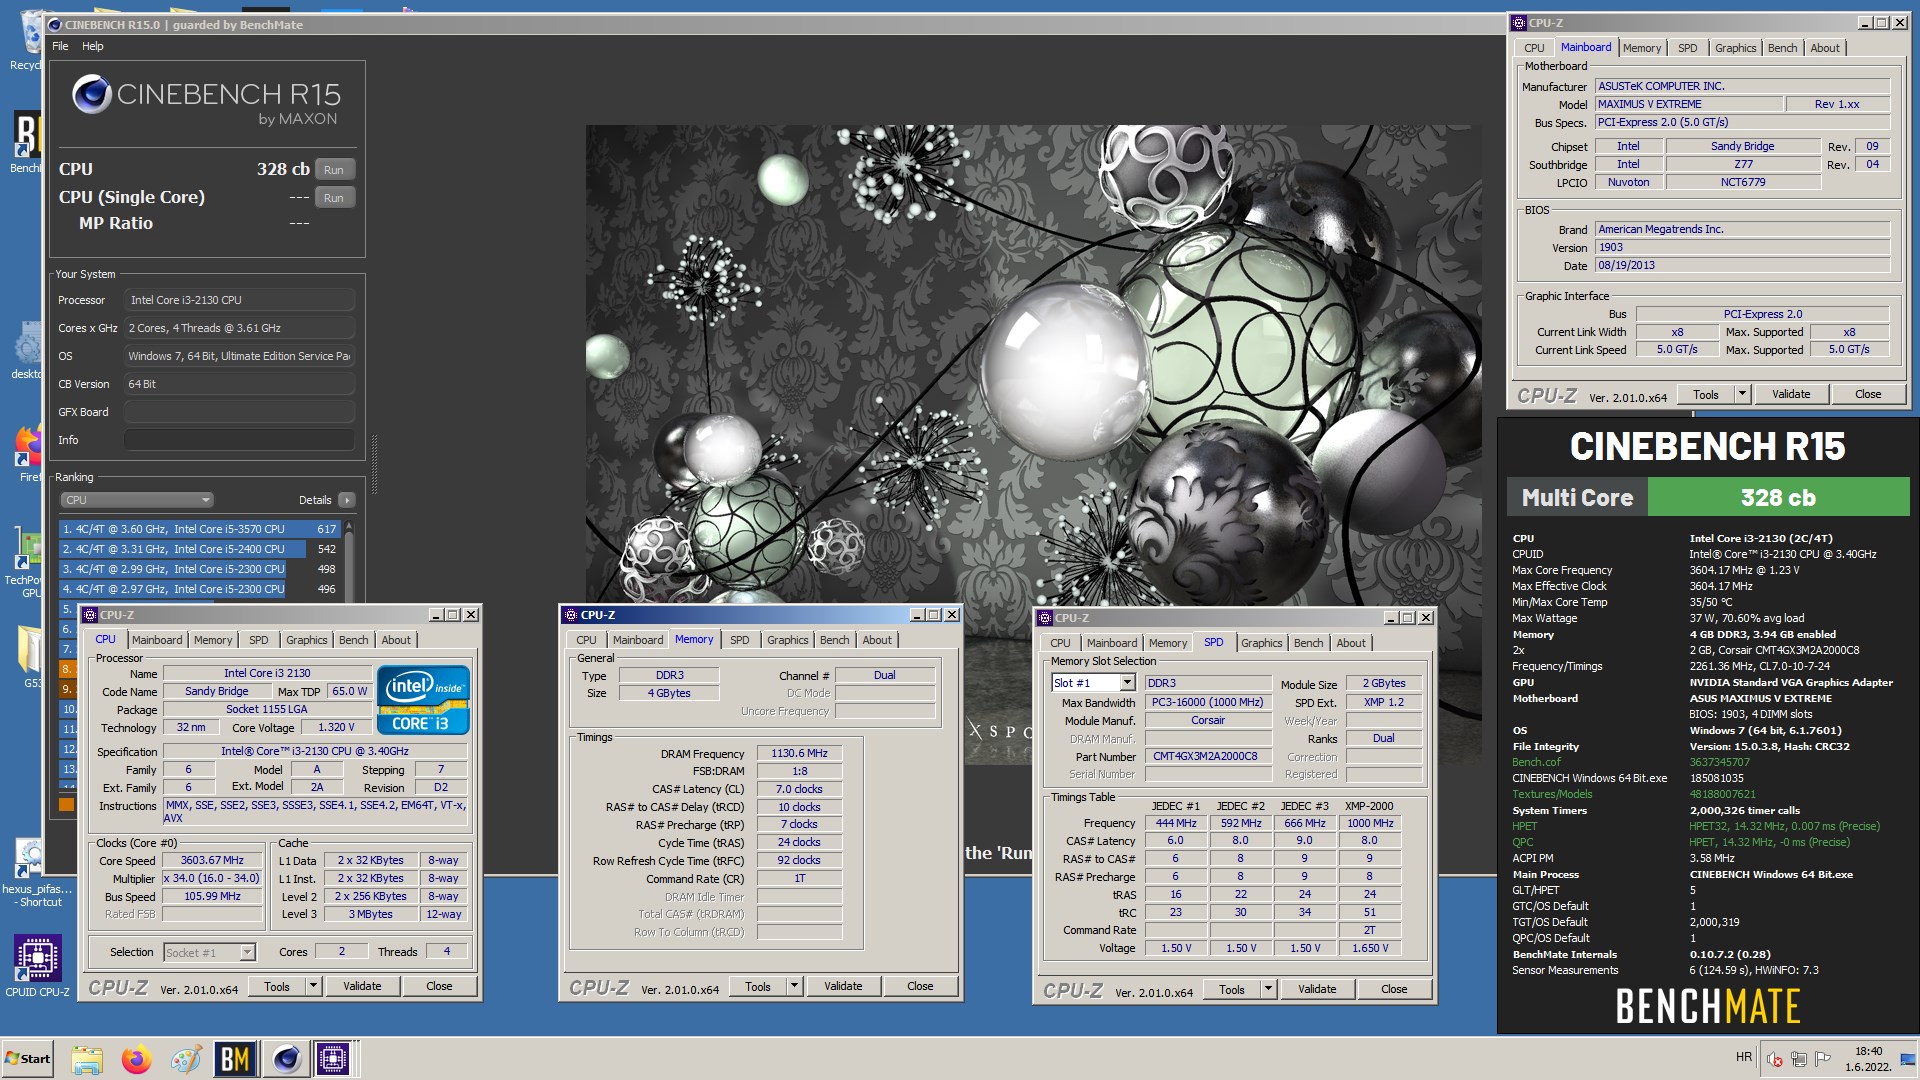Click the SPD CPU-Z window title icon
The image size is (1920, 1080).
pos(1045,618)
